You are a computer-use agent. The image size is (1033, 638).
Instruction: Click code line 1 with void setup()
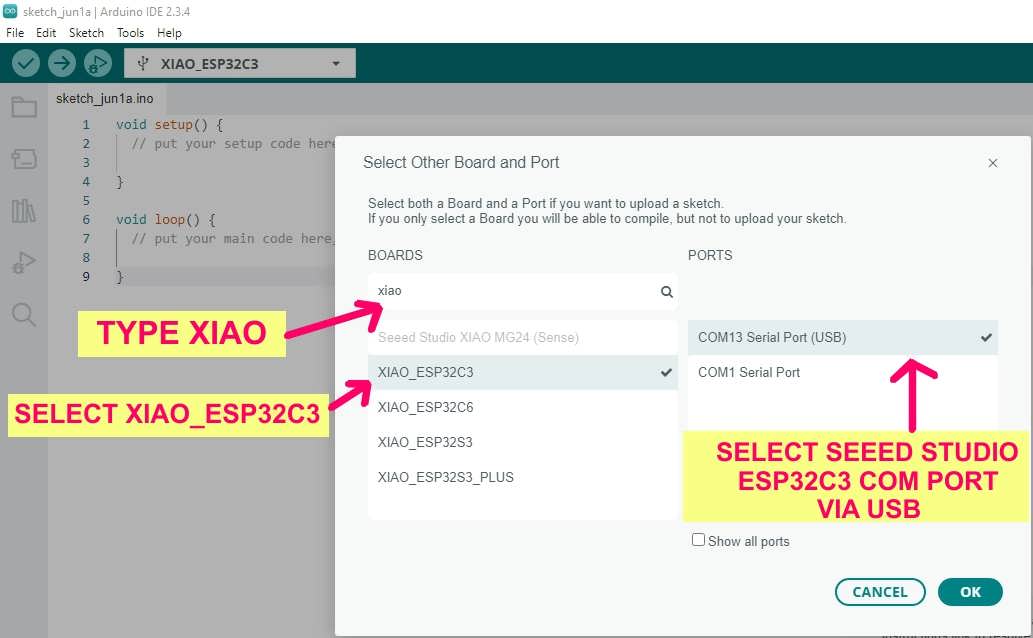point(169,125)
